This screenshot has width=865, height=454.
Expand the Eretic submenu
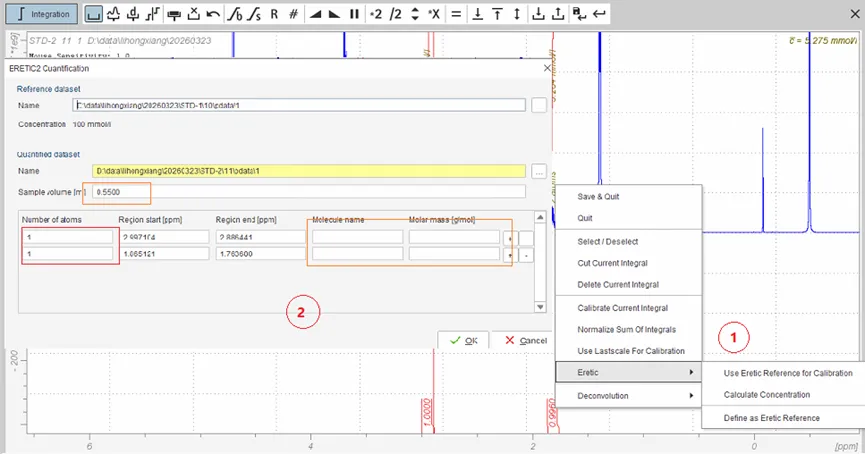point(628,372)
